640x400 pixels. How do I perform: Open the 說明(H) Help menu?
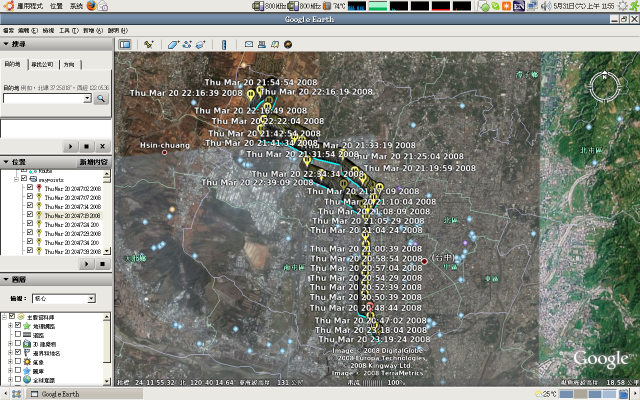coord(118,31)
